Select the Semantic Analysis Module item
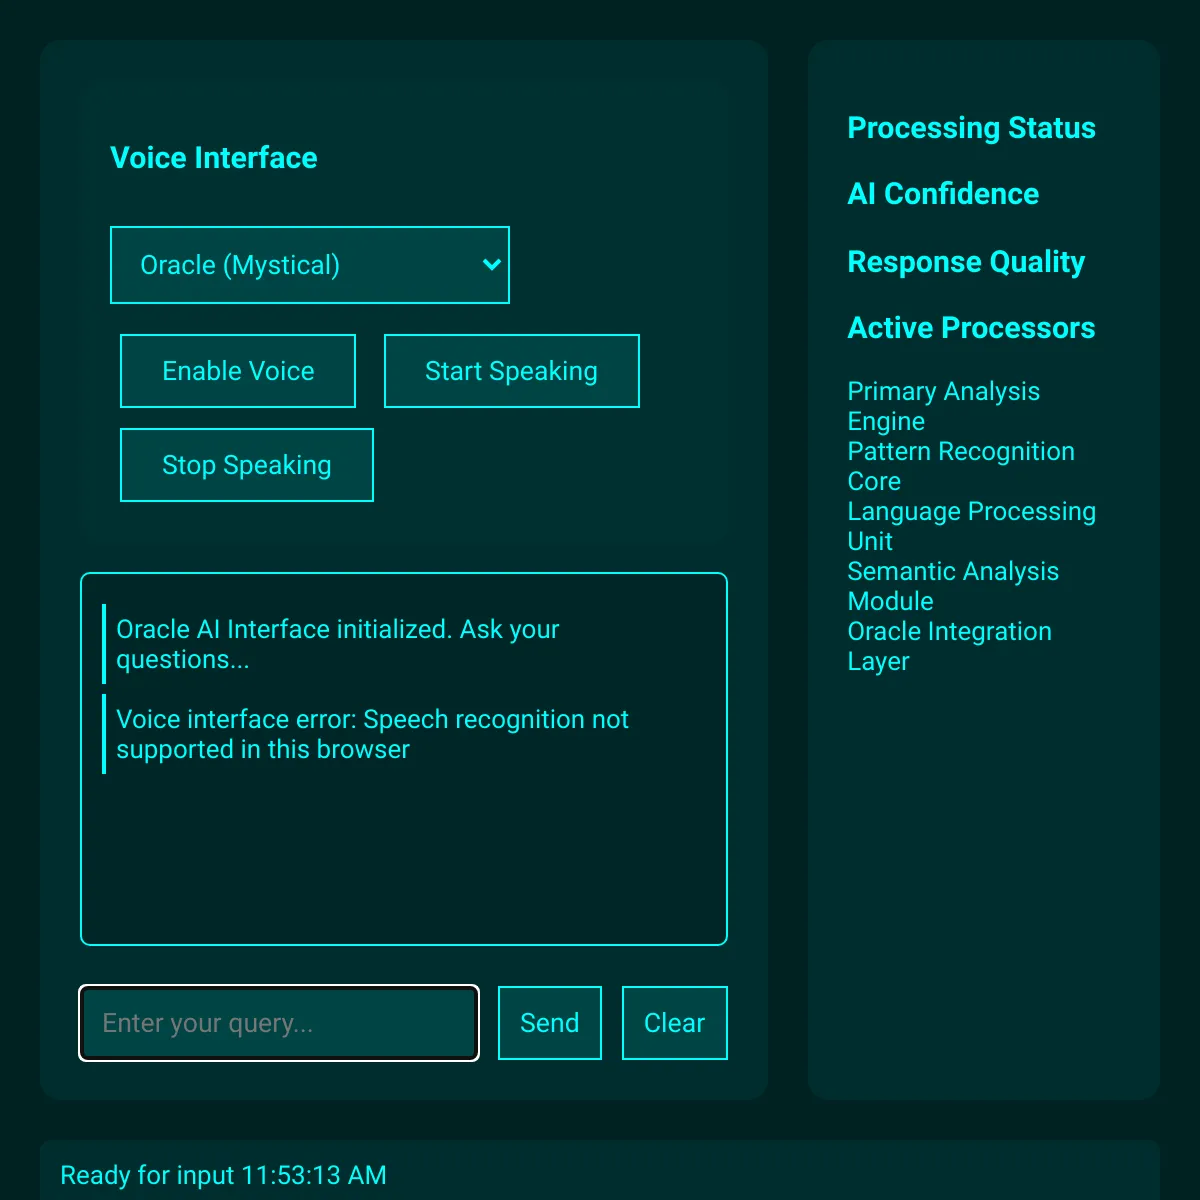 click(x=952, y=586)
